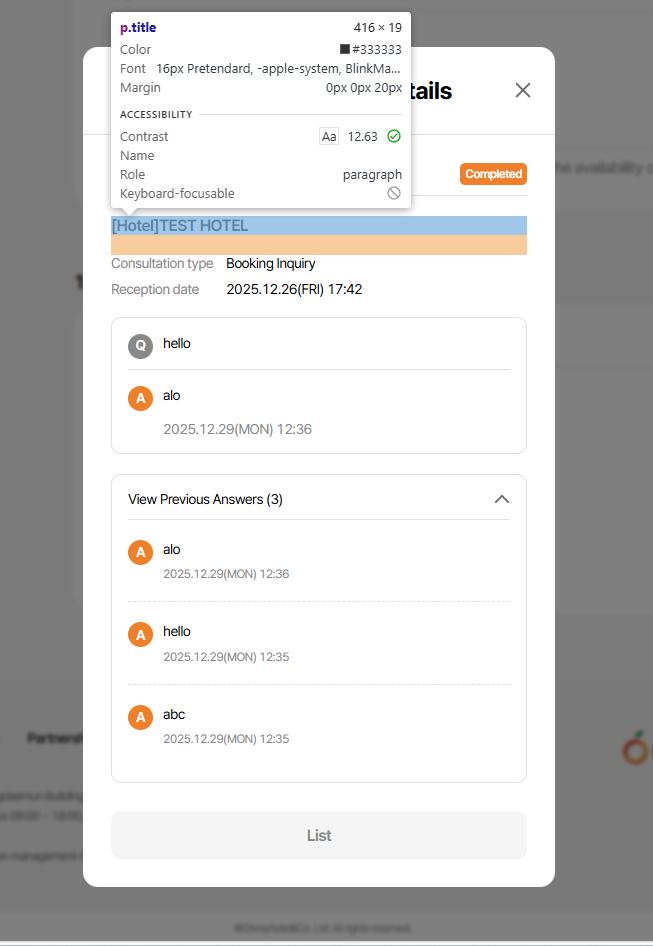Image resolution: width=653 pixels, height=946 pixels.
Task: Click the View Previous Answers (3) header
Action: 205,500
